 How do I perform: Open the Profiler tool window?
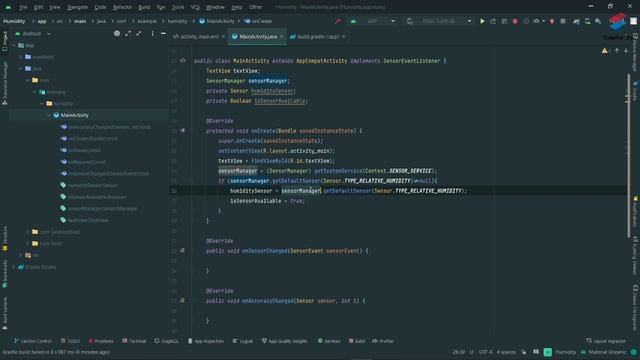[x=383, y=341]
